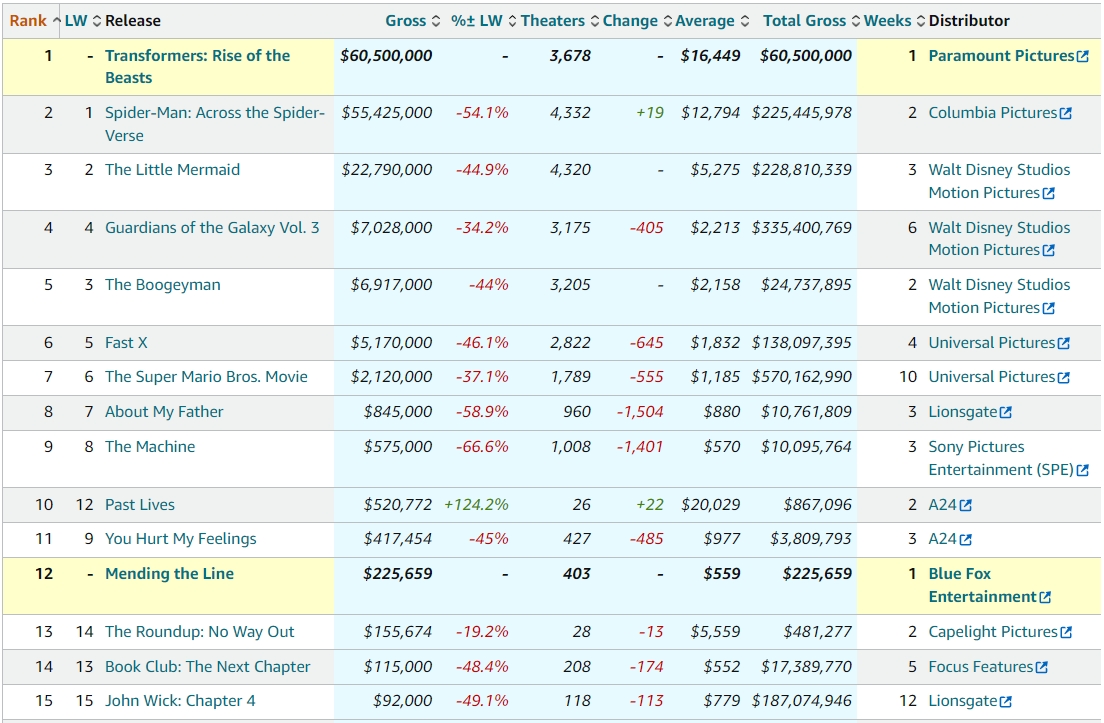1104x723 pixels.
Task: Sort by Total Gross column header
Action: pos(811,21)
